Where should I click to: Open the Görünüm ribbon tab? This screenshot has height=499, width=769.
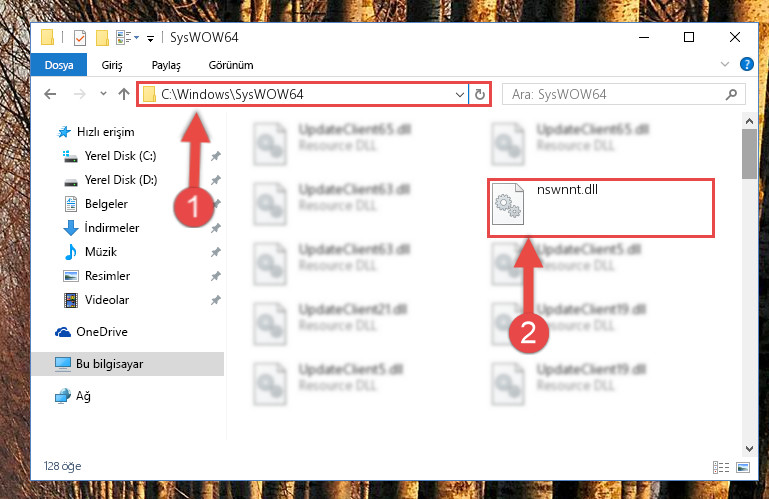pyautogui.click(x=231, y=65)
